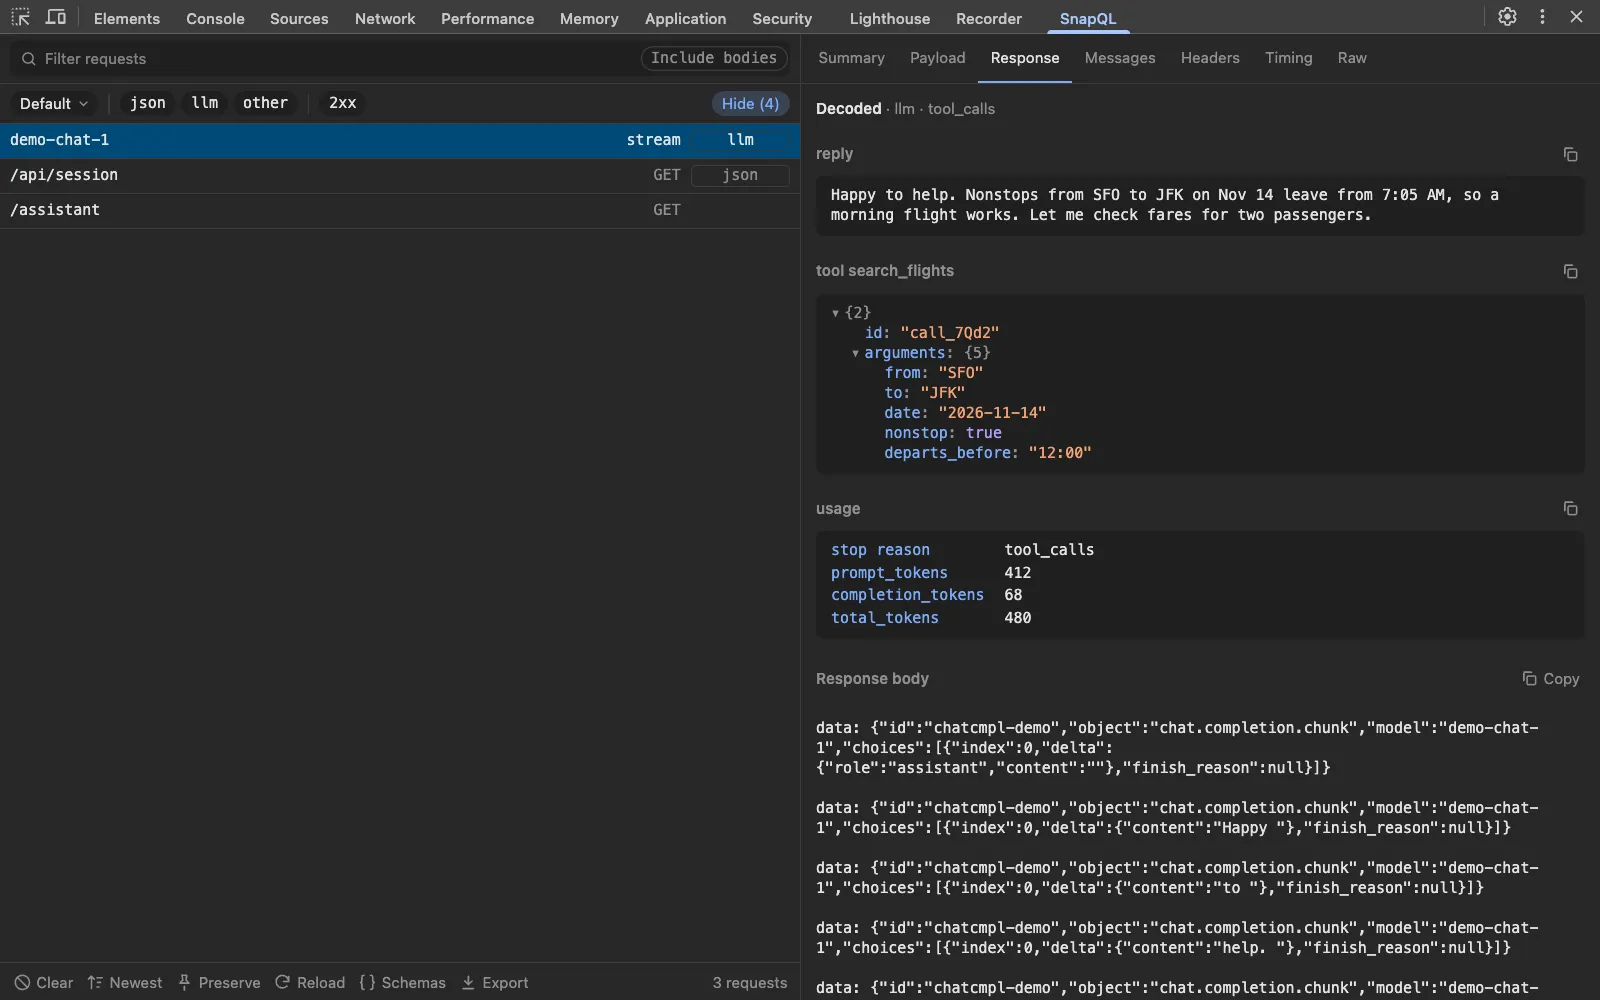
Task: Copy the Response body
Action: click(1550, 678)
